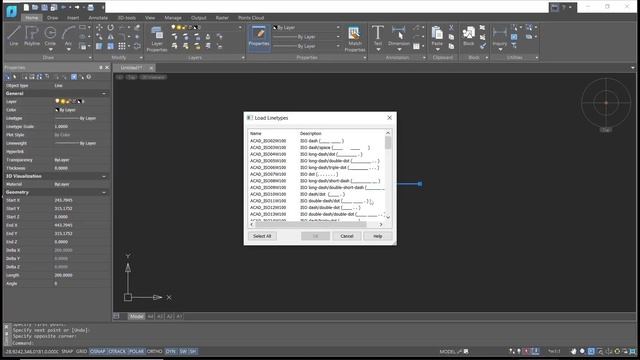The height and width of the screenshot is (360, 640).
Task: Click the Array grid tool in Modify panel
Action: (122, 46)
